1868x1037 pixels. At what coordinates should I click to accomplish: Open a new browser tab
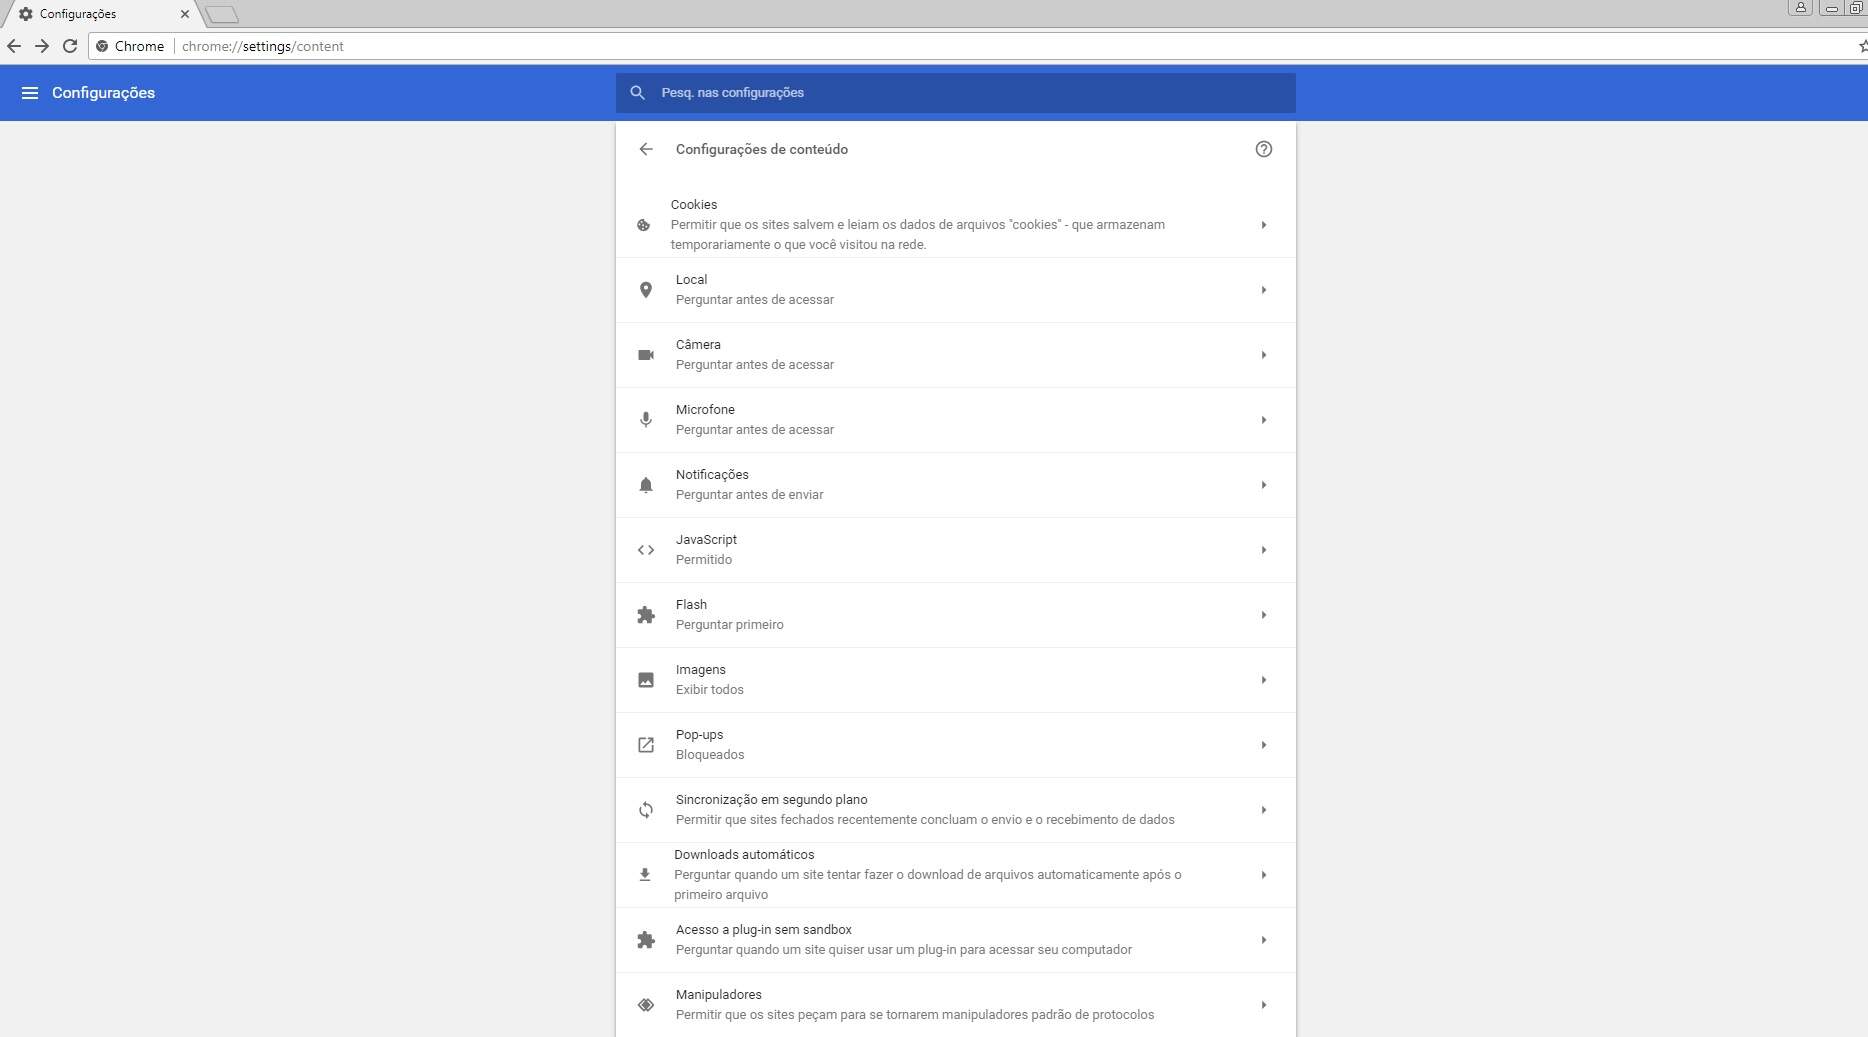pyautogui.click(x=222, y=14)
